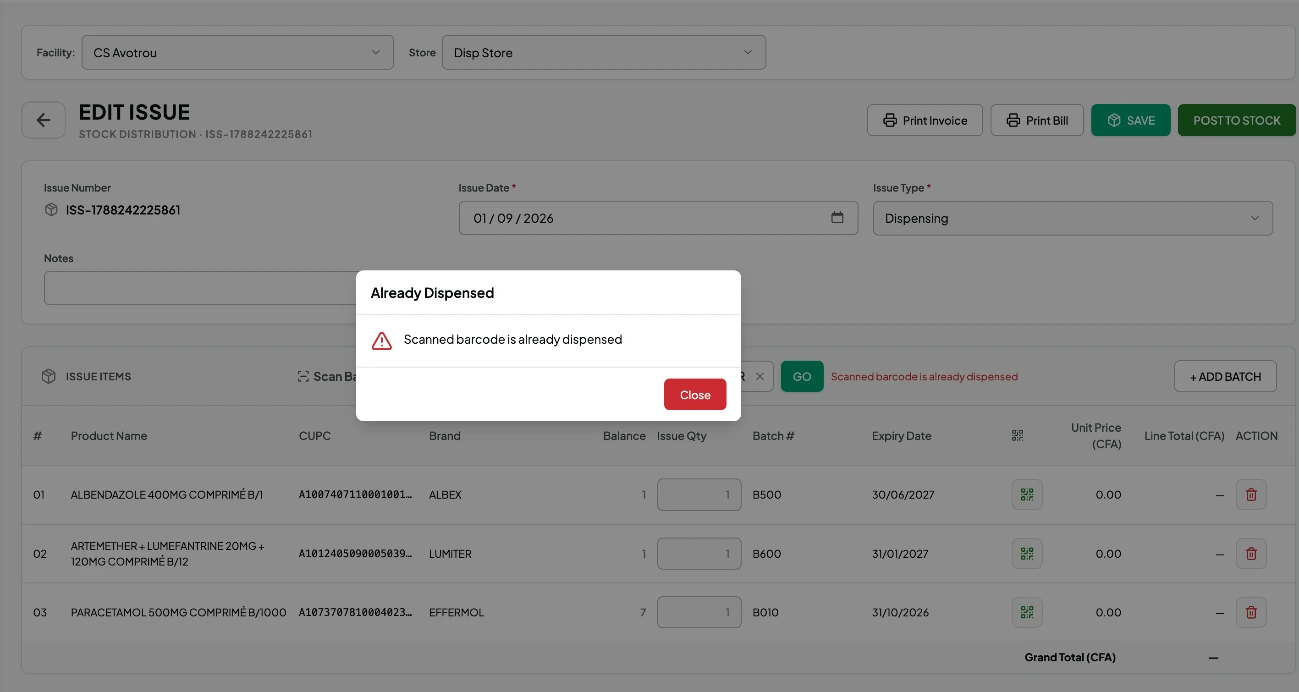Click Issue Qty field for Lumiter row
The width and height of the screenshot is (1299, 692).
[699, 553]
